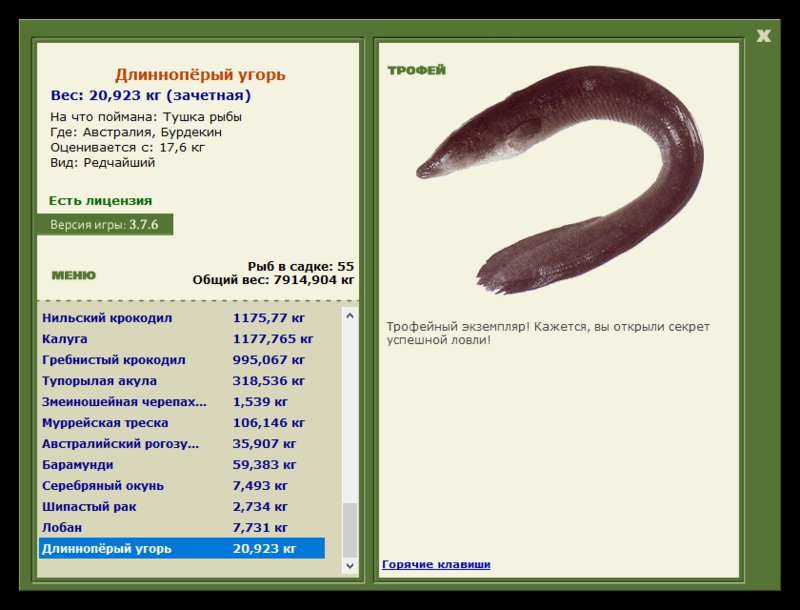This screenshot has height=610, width=800.
Task: Click the На что поймана: Тушка рыбы line
Action: 146,117
